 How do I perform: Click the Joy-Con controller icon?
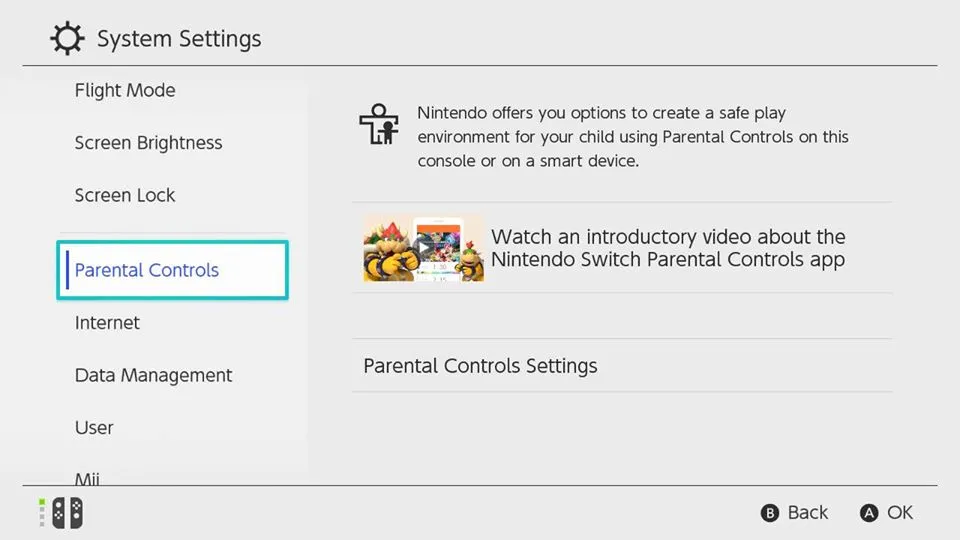coord(67,513)
